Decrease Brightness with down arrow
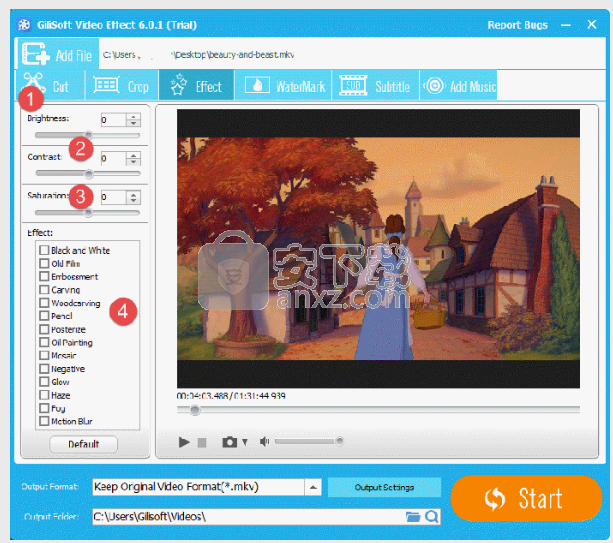613x543 pixels. [x=134, y=123]
